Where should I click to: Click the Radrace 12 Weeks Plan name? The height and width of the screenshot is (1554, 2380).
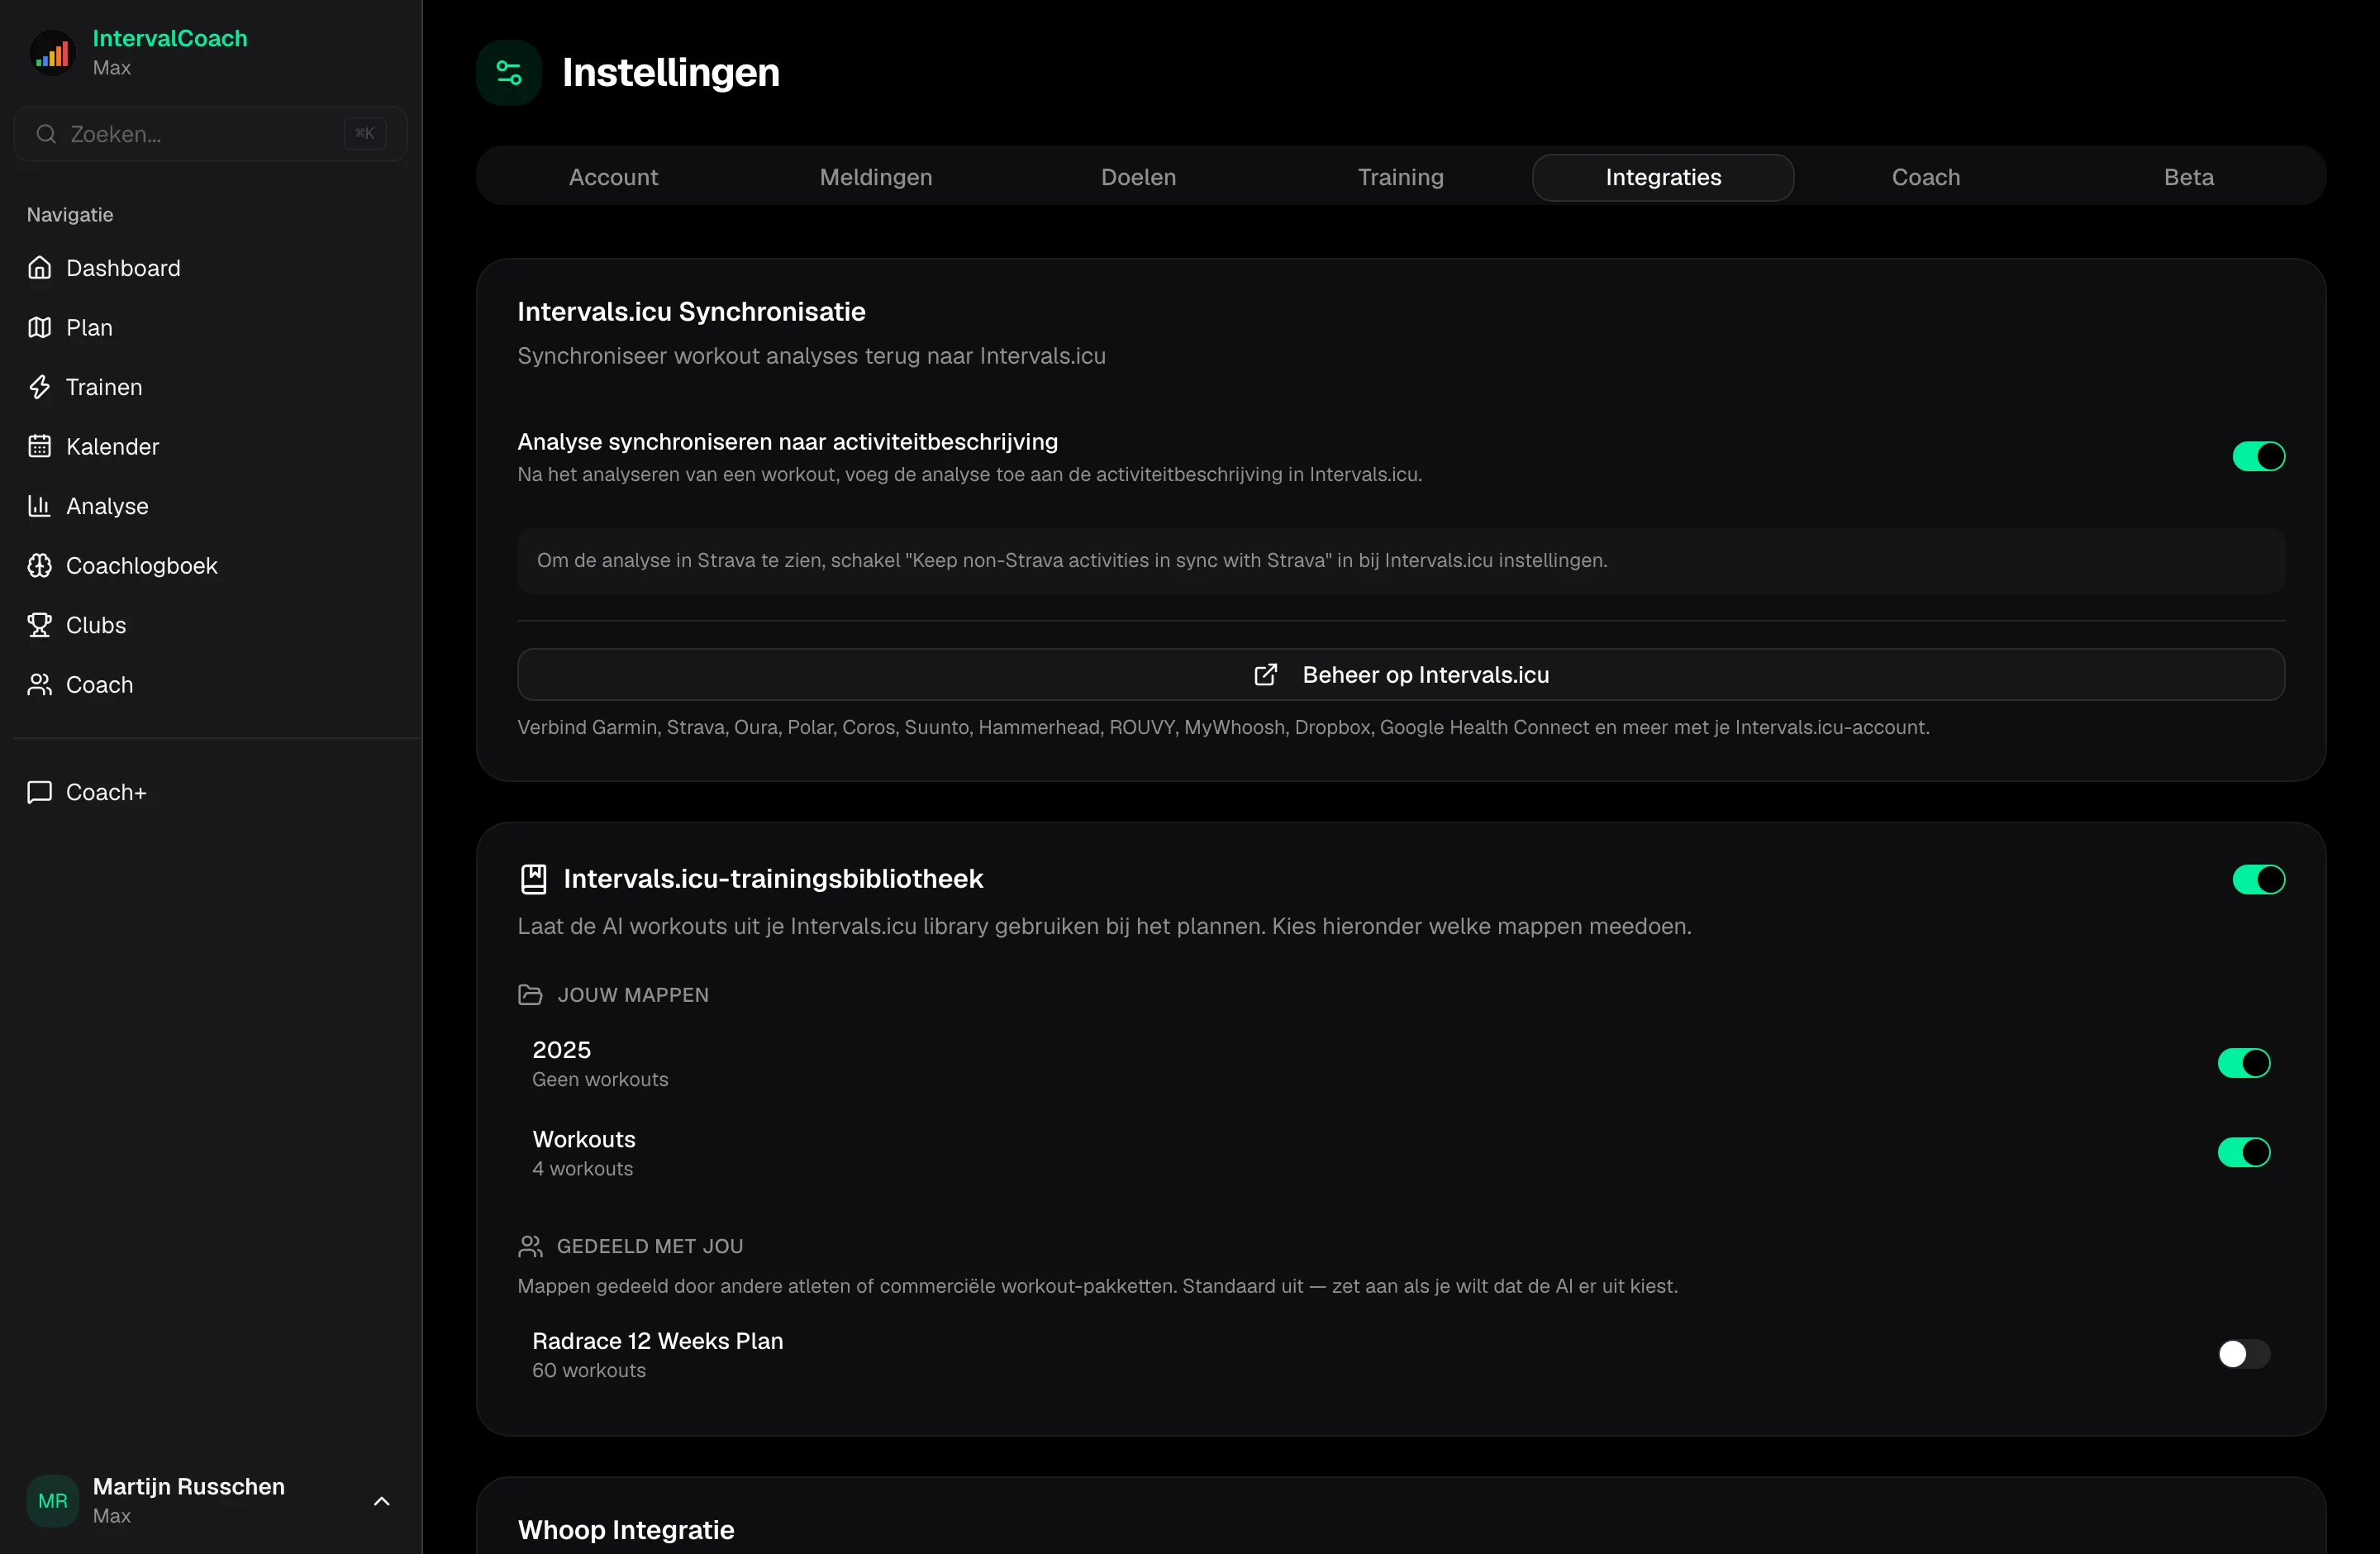click(x=657, y=1341)
